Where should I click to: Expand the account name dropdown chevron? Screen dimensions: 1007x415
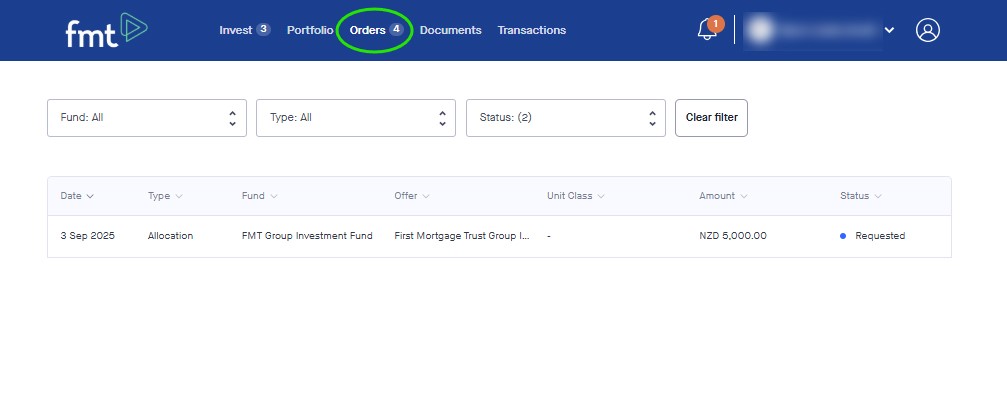(x=889, y=30)
